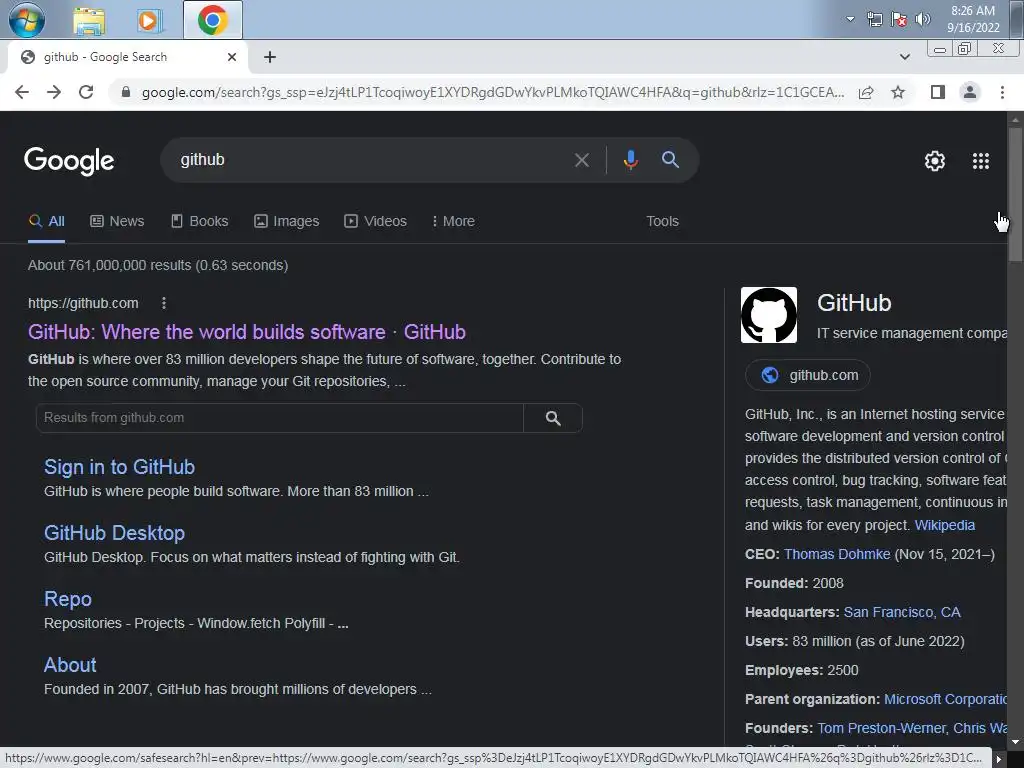This screenshot has width=1024, height=768.
Task: Open the github.com result options menu
Action: coord(164,303)
